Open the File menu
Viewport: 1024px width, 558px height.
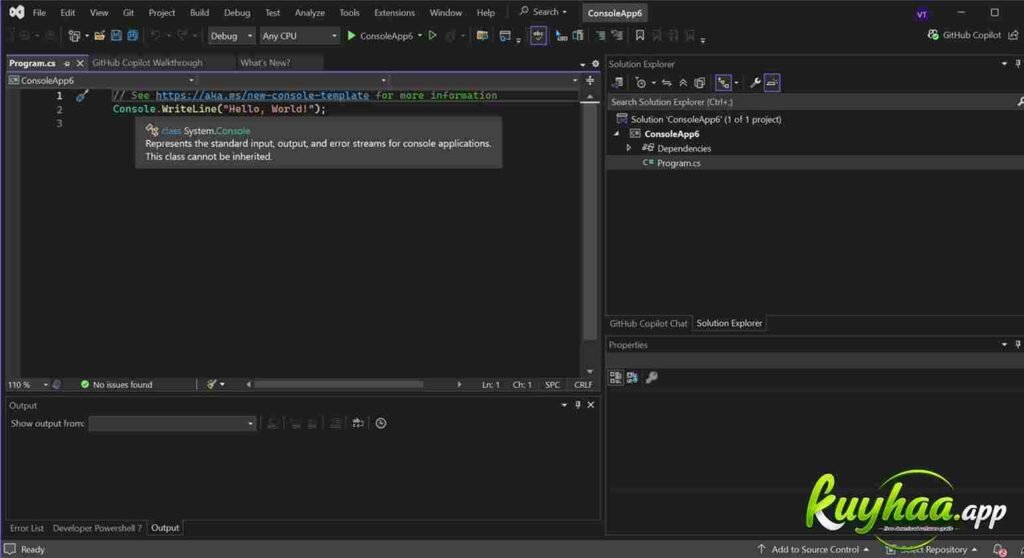(x=39, y=12)
